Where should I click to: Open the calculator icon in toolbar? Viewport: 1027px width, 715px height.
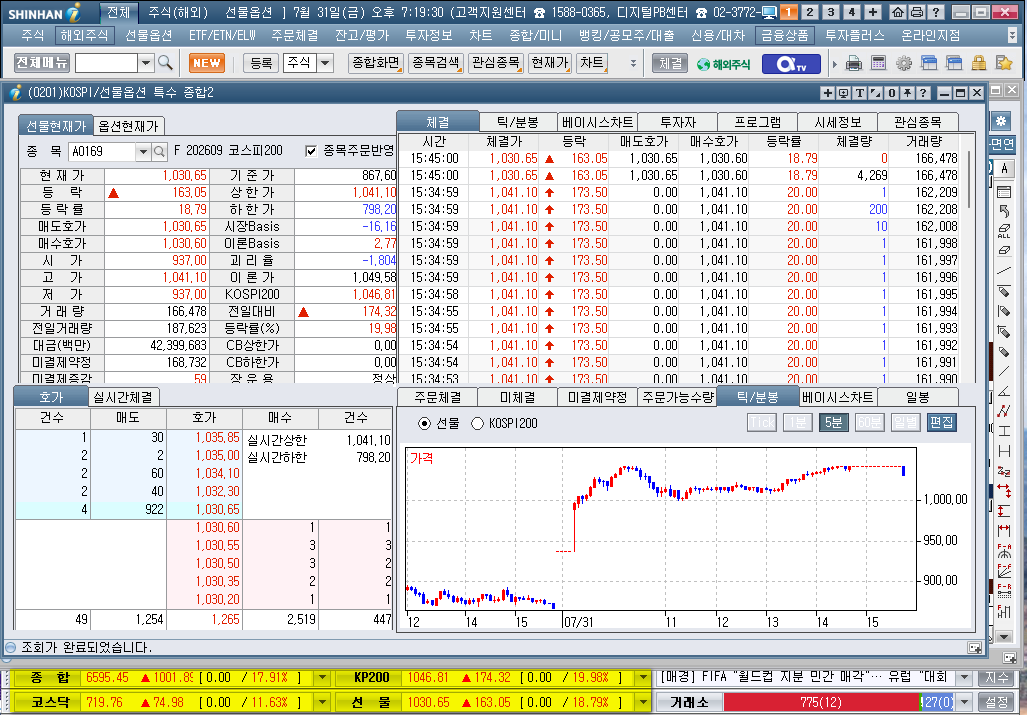coord(878,64)
